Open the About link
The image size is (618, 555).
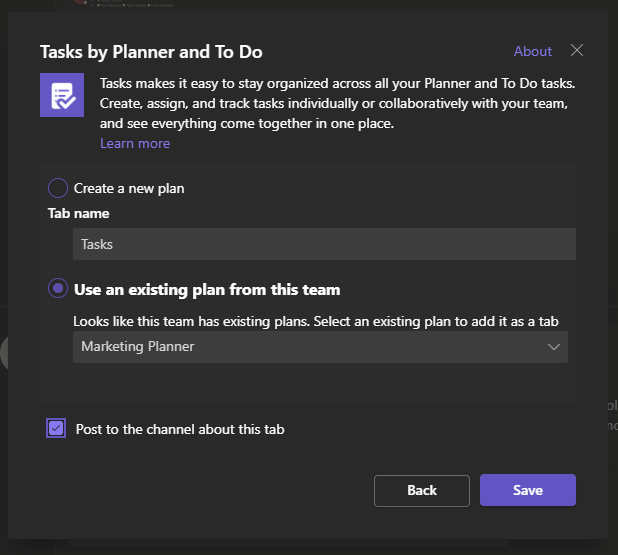[532, 51]
